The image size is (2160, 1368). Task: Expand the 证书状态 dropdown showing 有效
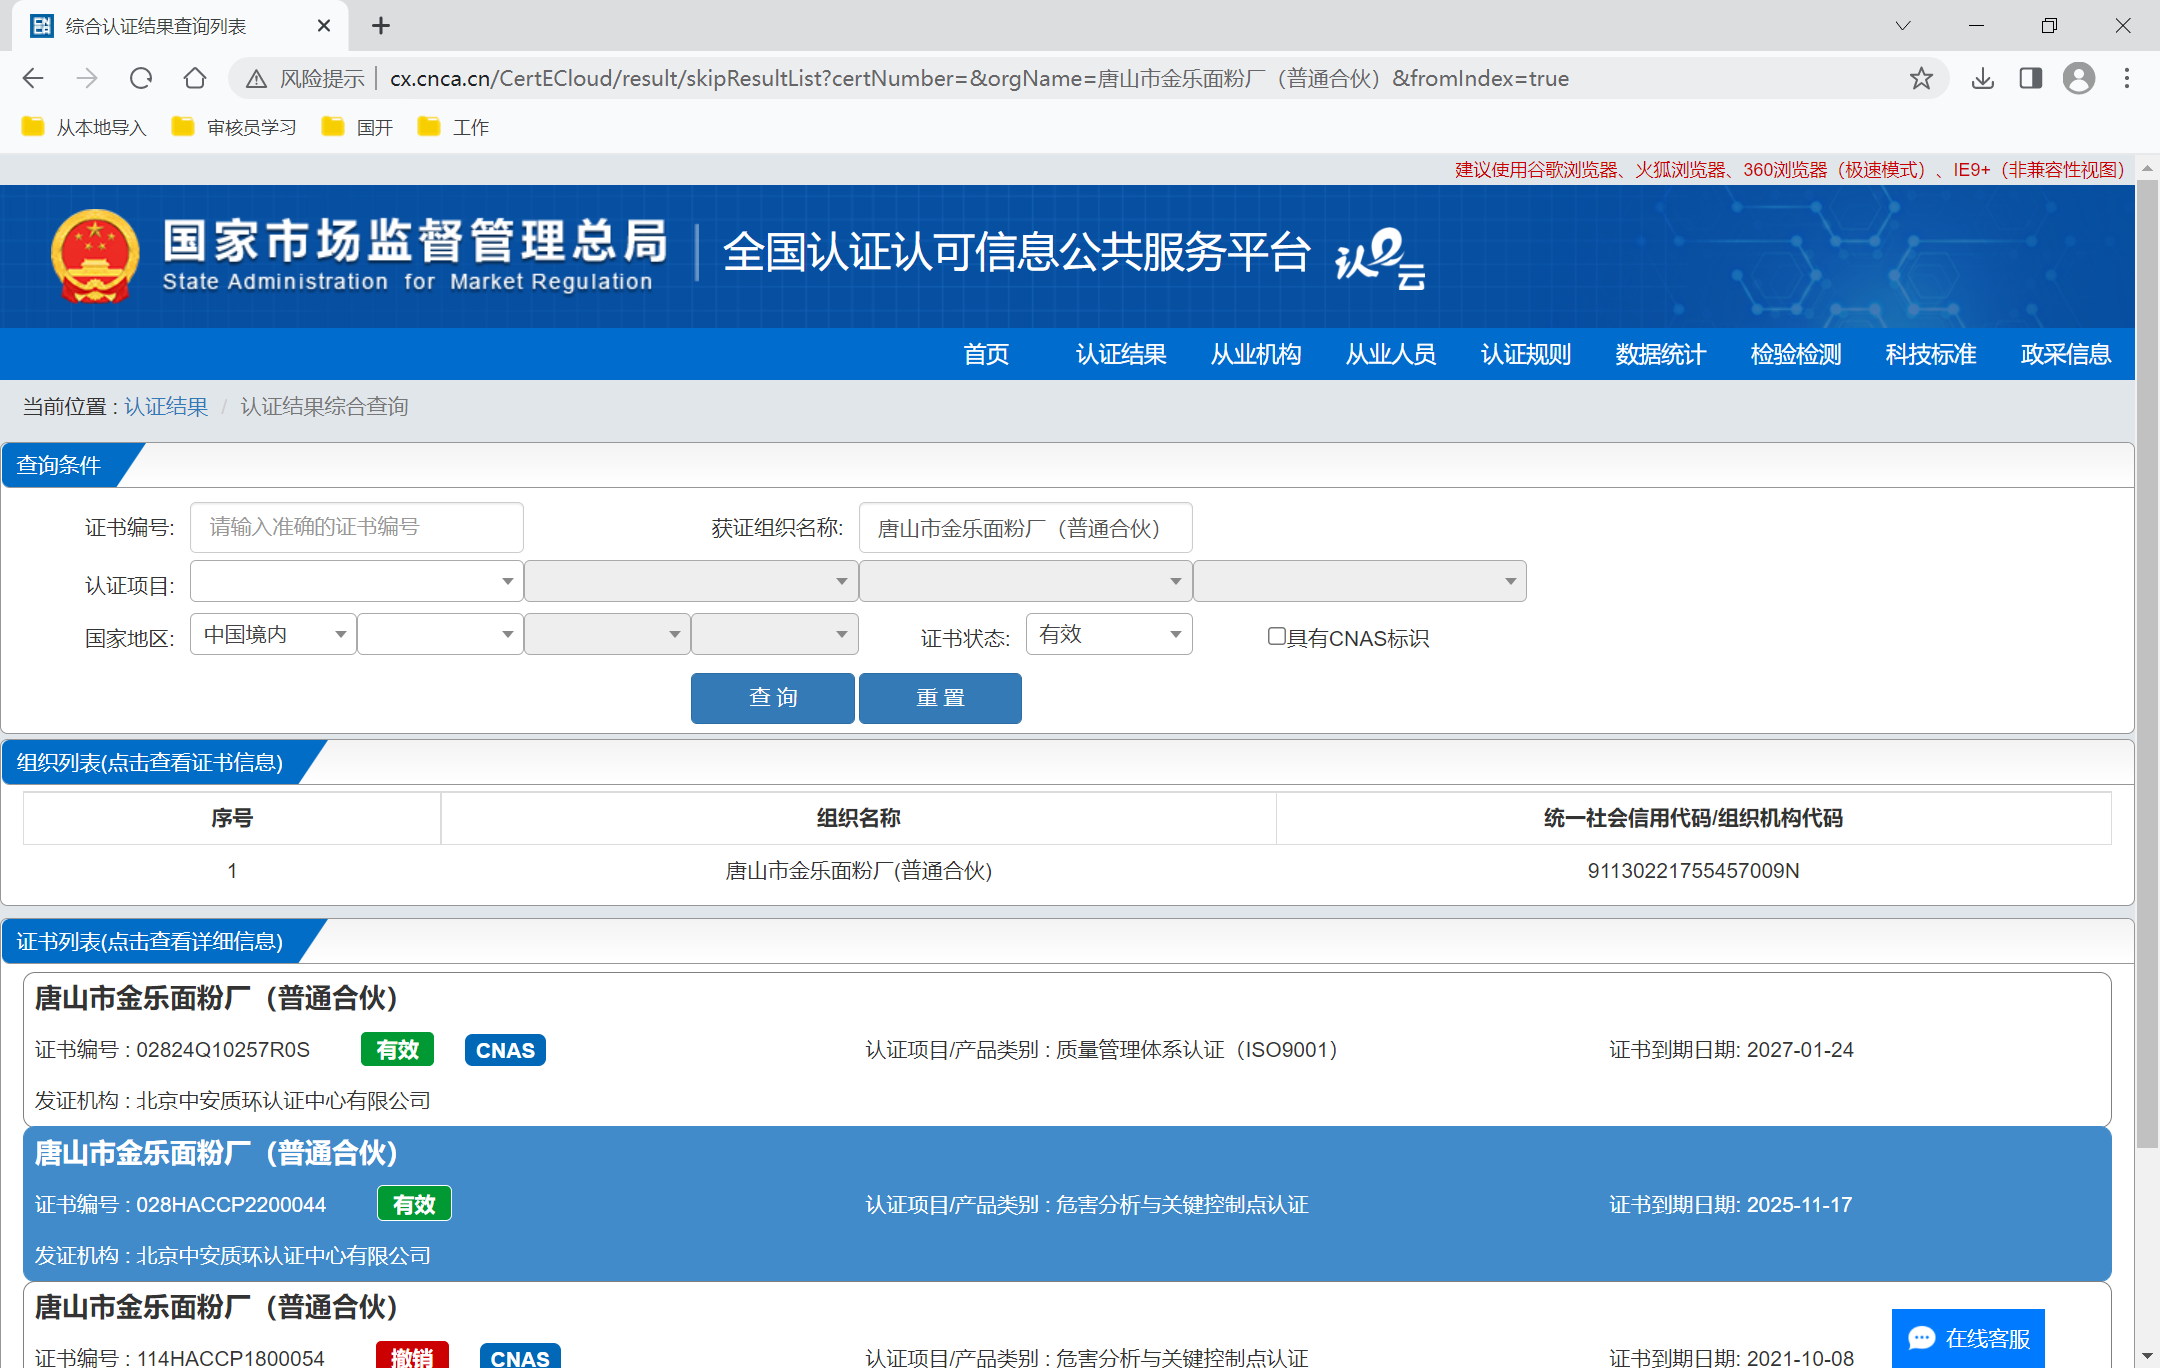(x=1108, y=634)
